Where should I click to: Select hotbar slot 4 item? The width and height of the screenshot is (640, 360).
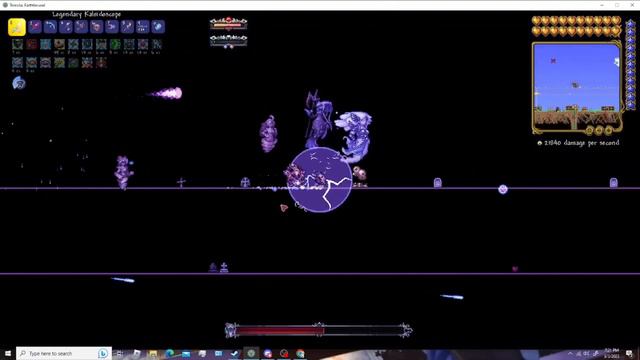(66, 27)
